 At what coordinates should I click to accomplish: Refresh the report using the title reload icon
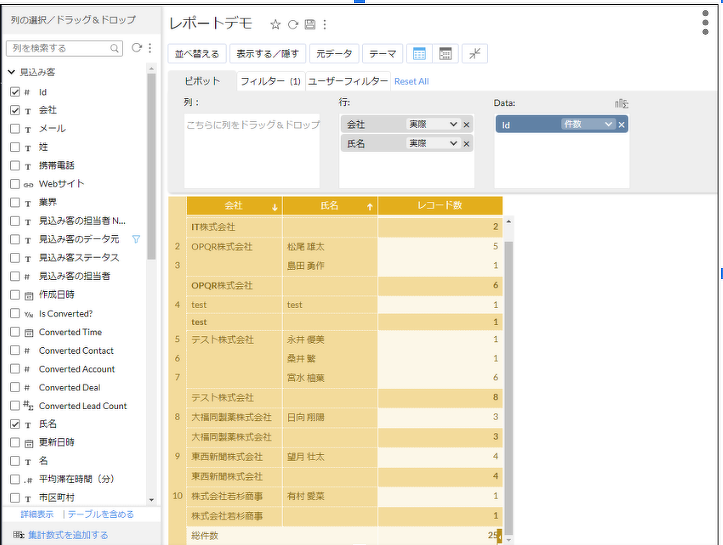tap(293, 24)
